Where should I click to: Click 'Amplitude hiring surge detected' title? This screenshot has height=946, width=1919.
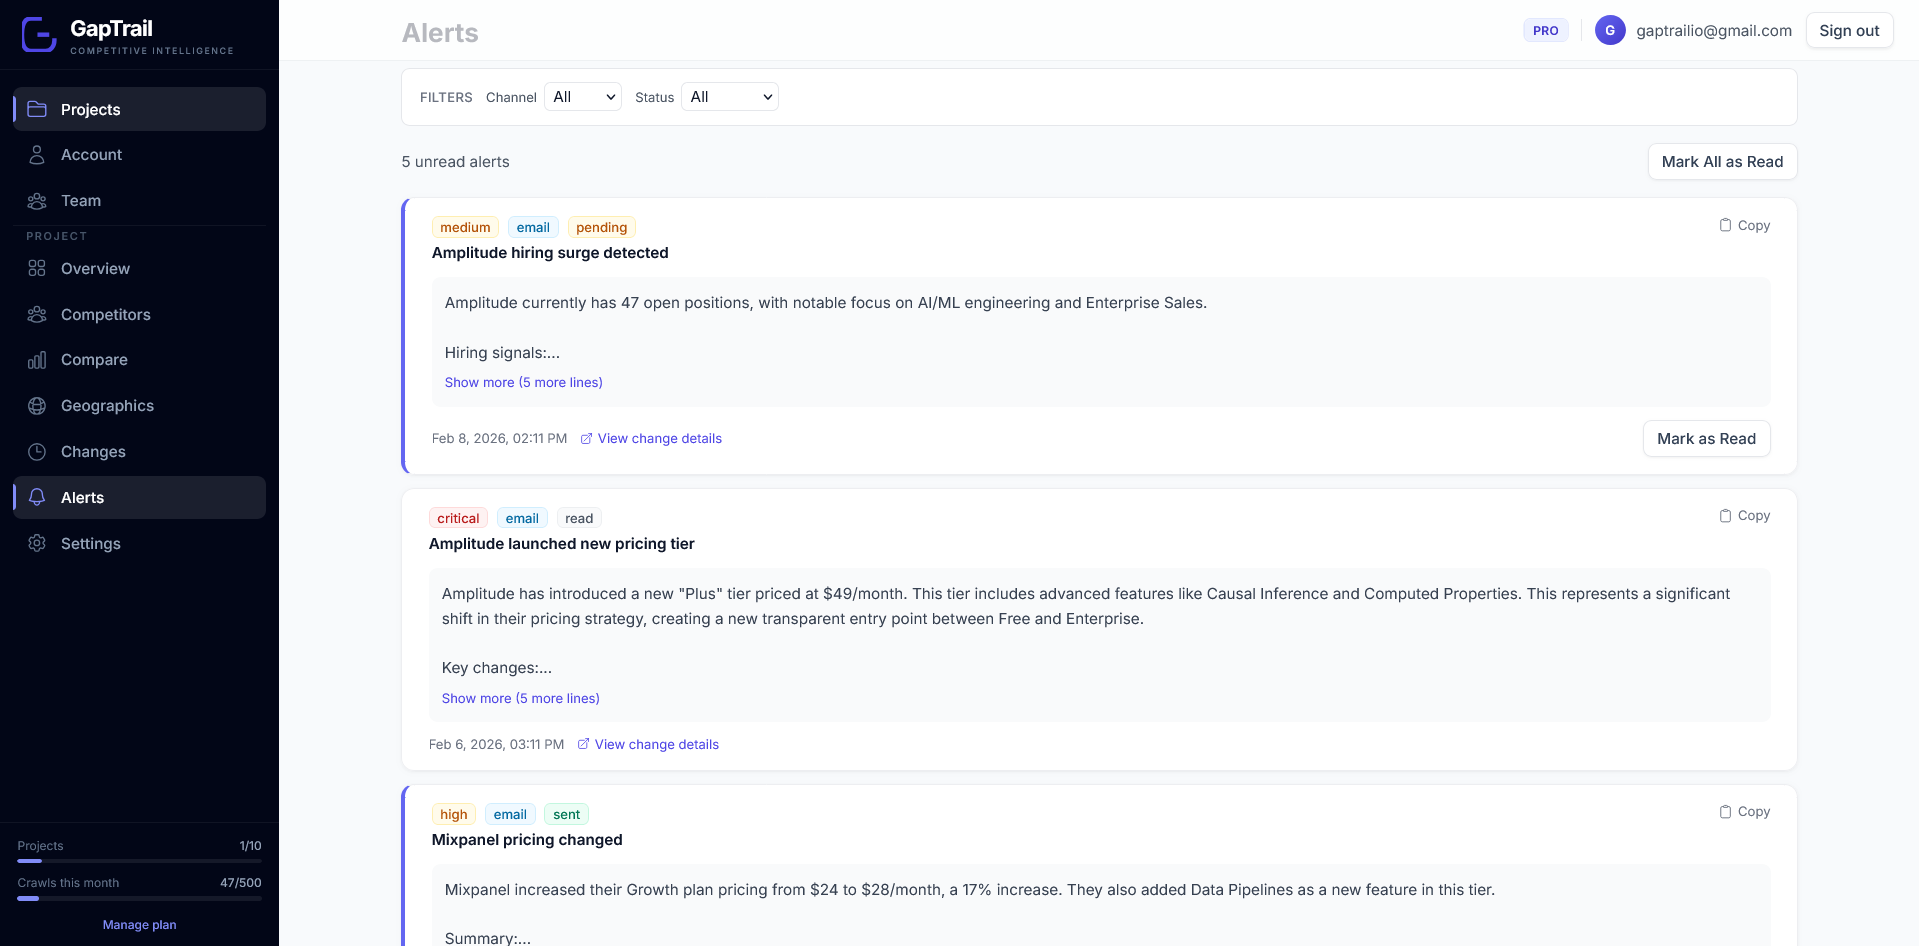tap(550, 253)
